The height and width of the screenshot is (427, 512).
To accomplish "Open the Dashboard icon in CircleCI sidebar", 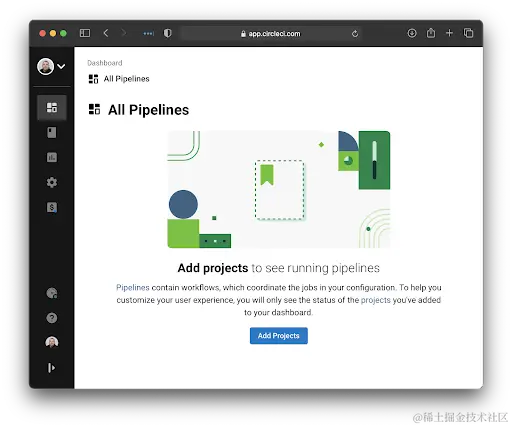I will click(x=52, y=107).
